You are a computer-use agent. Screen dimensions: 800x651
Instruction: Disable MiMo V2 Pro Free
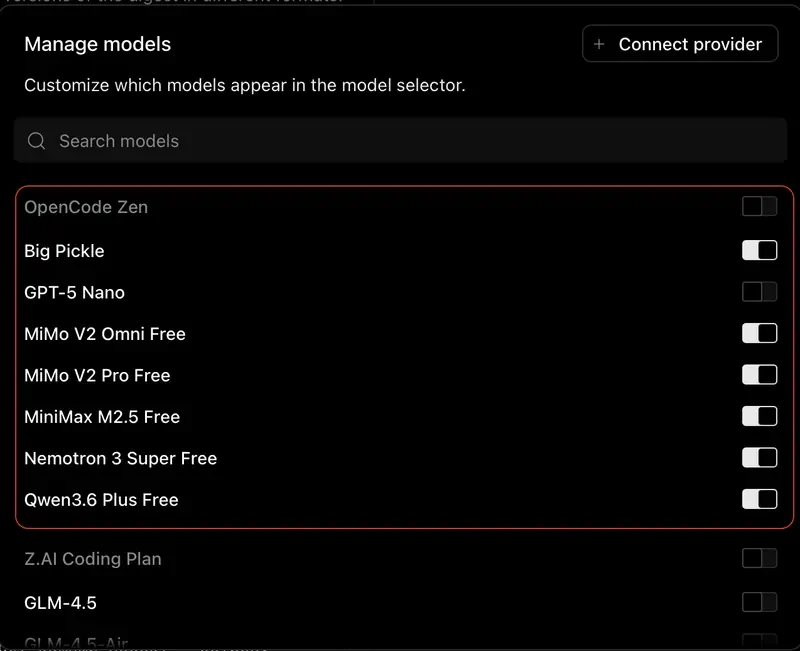759,375
